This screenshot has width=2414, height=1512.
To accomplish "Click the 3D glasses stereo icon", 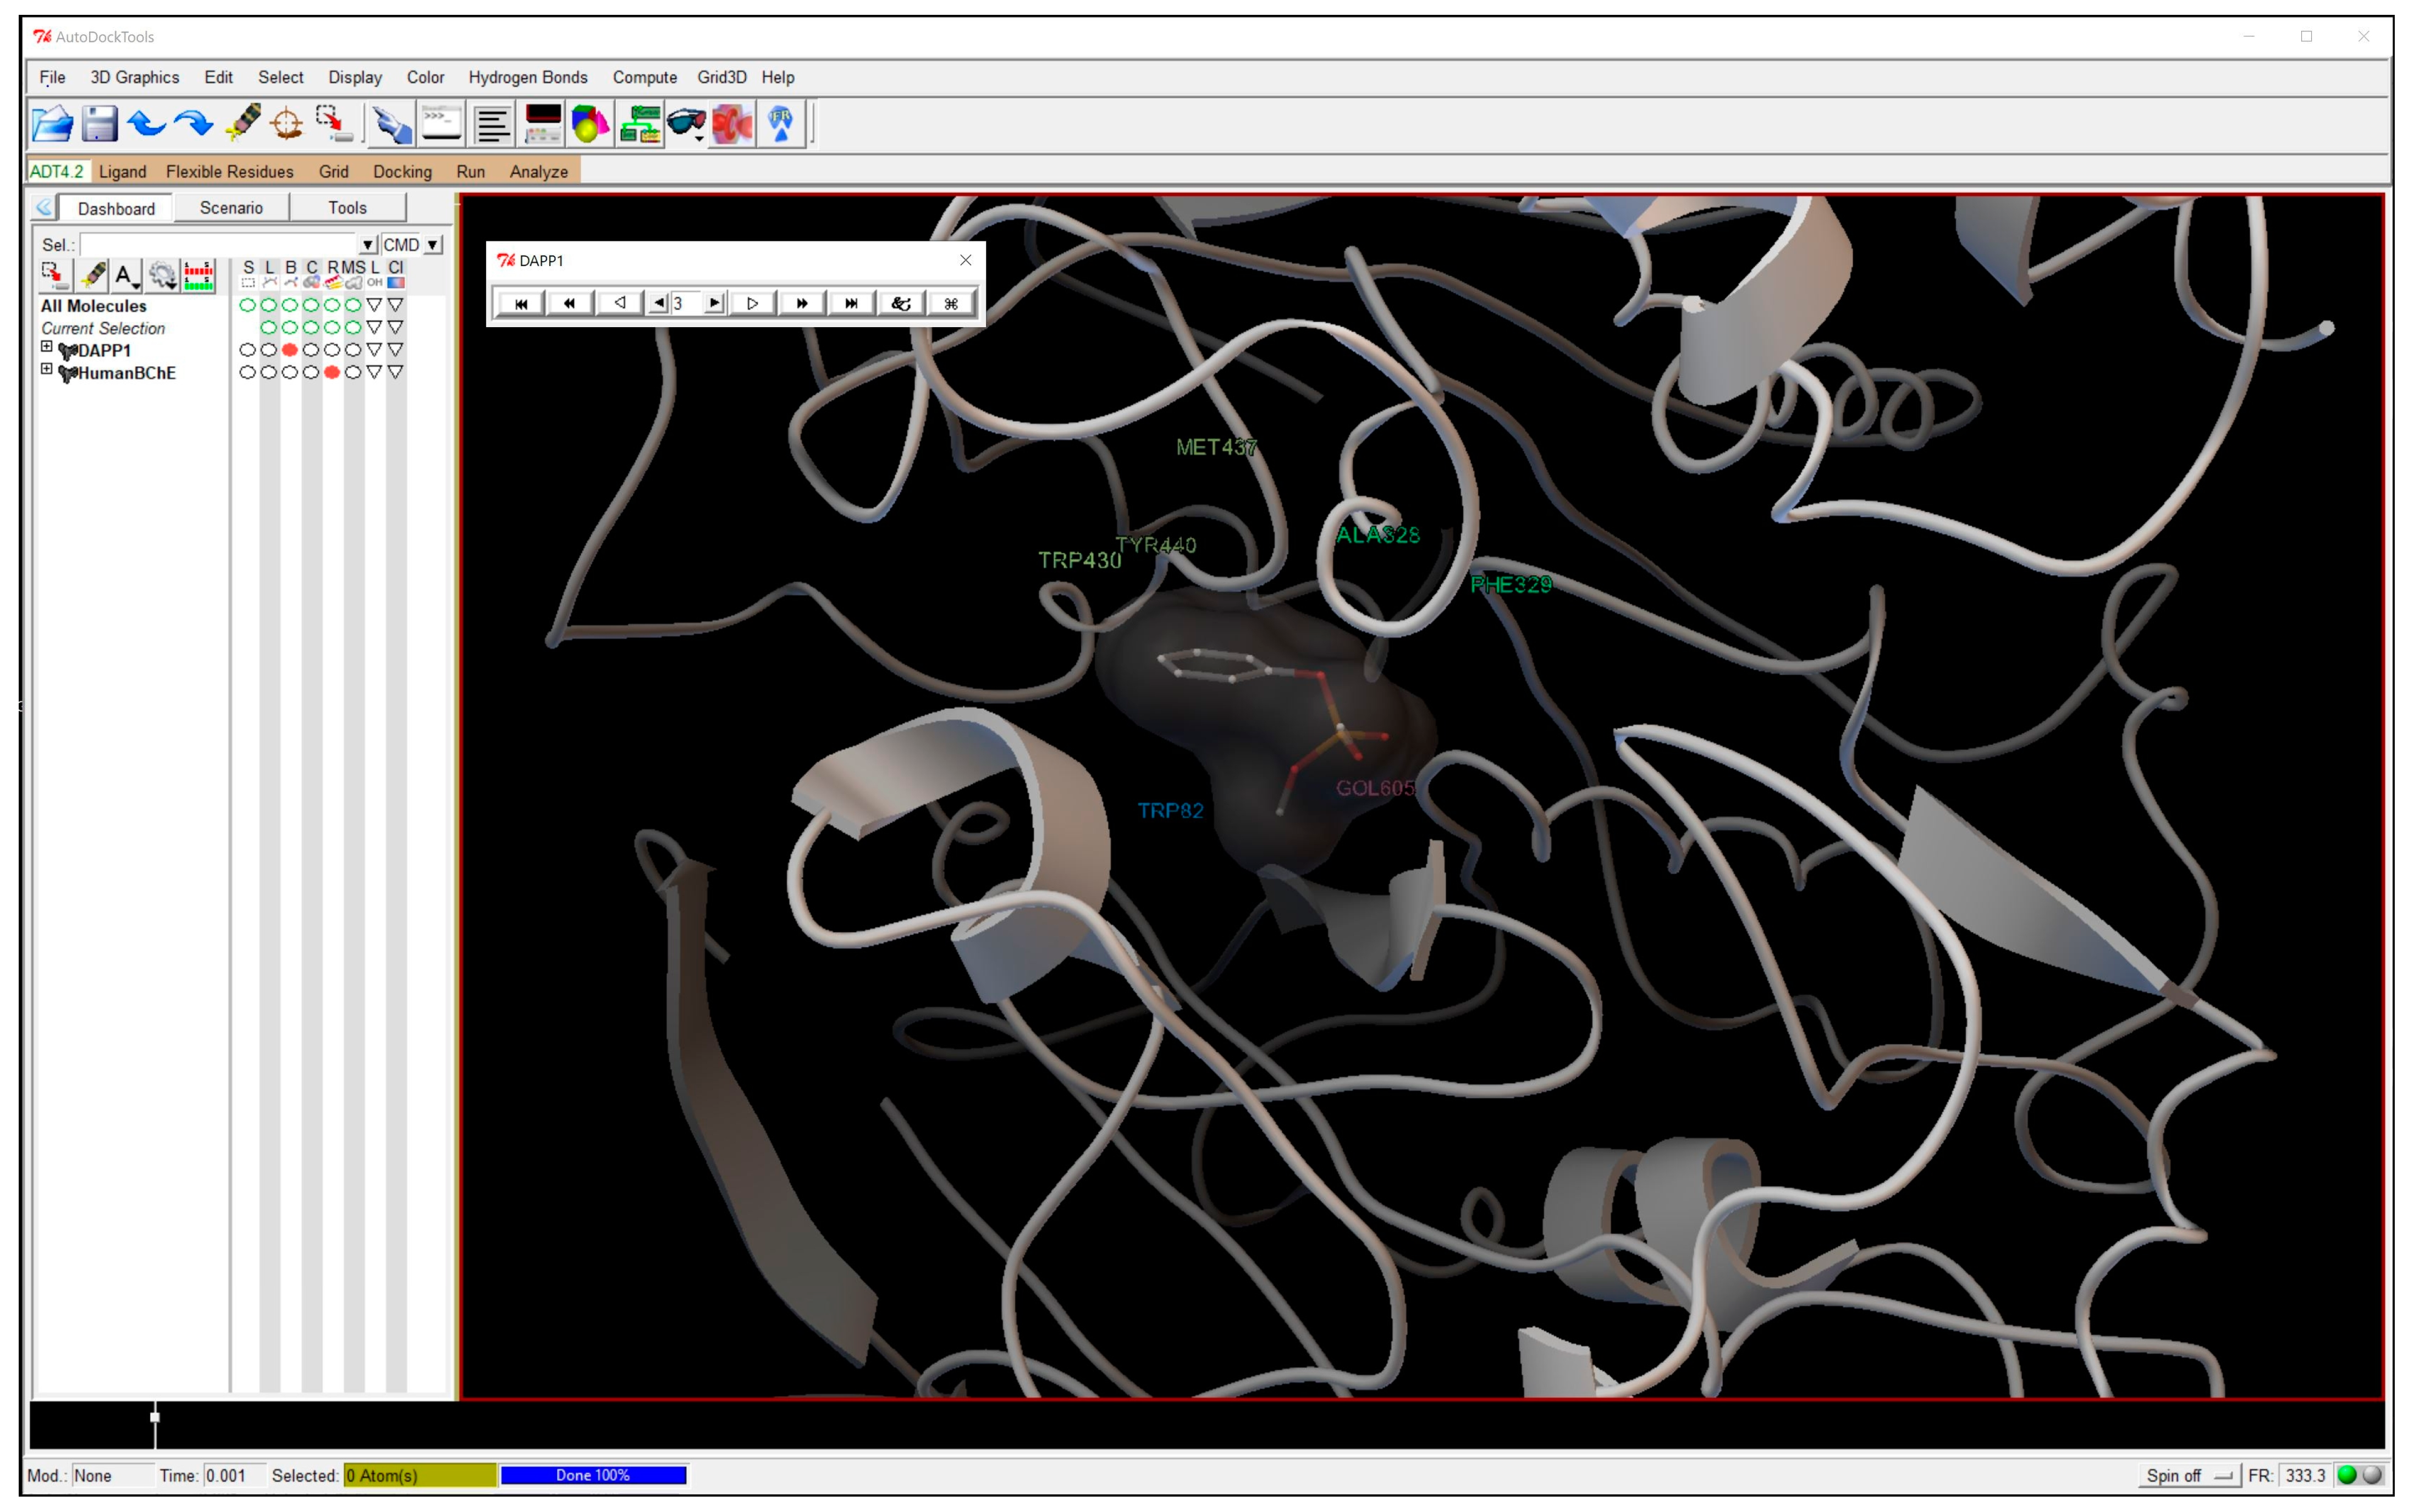I will (x=686, y=124).
